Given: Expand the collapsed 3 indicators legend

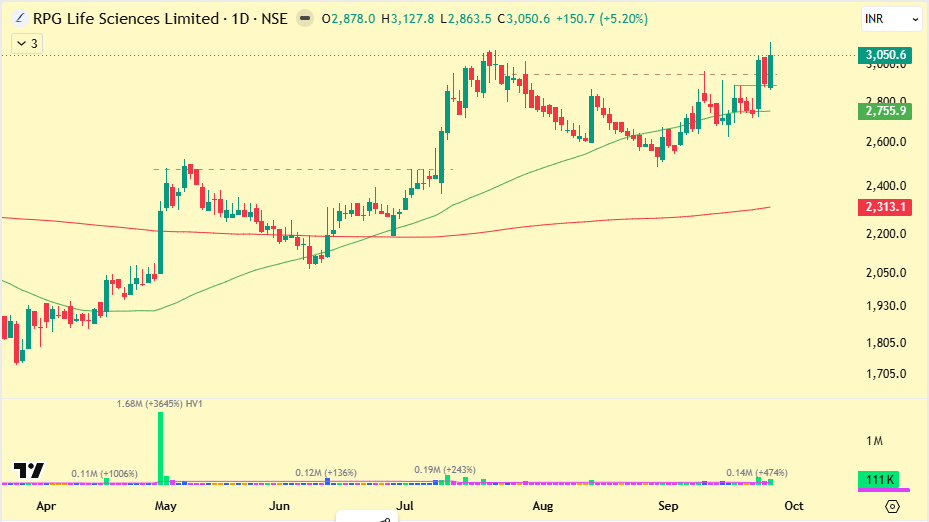Looking at the screenshot, I should pyautogui.click(x=27, y=44).
